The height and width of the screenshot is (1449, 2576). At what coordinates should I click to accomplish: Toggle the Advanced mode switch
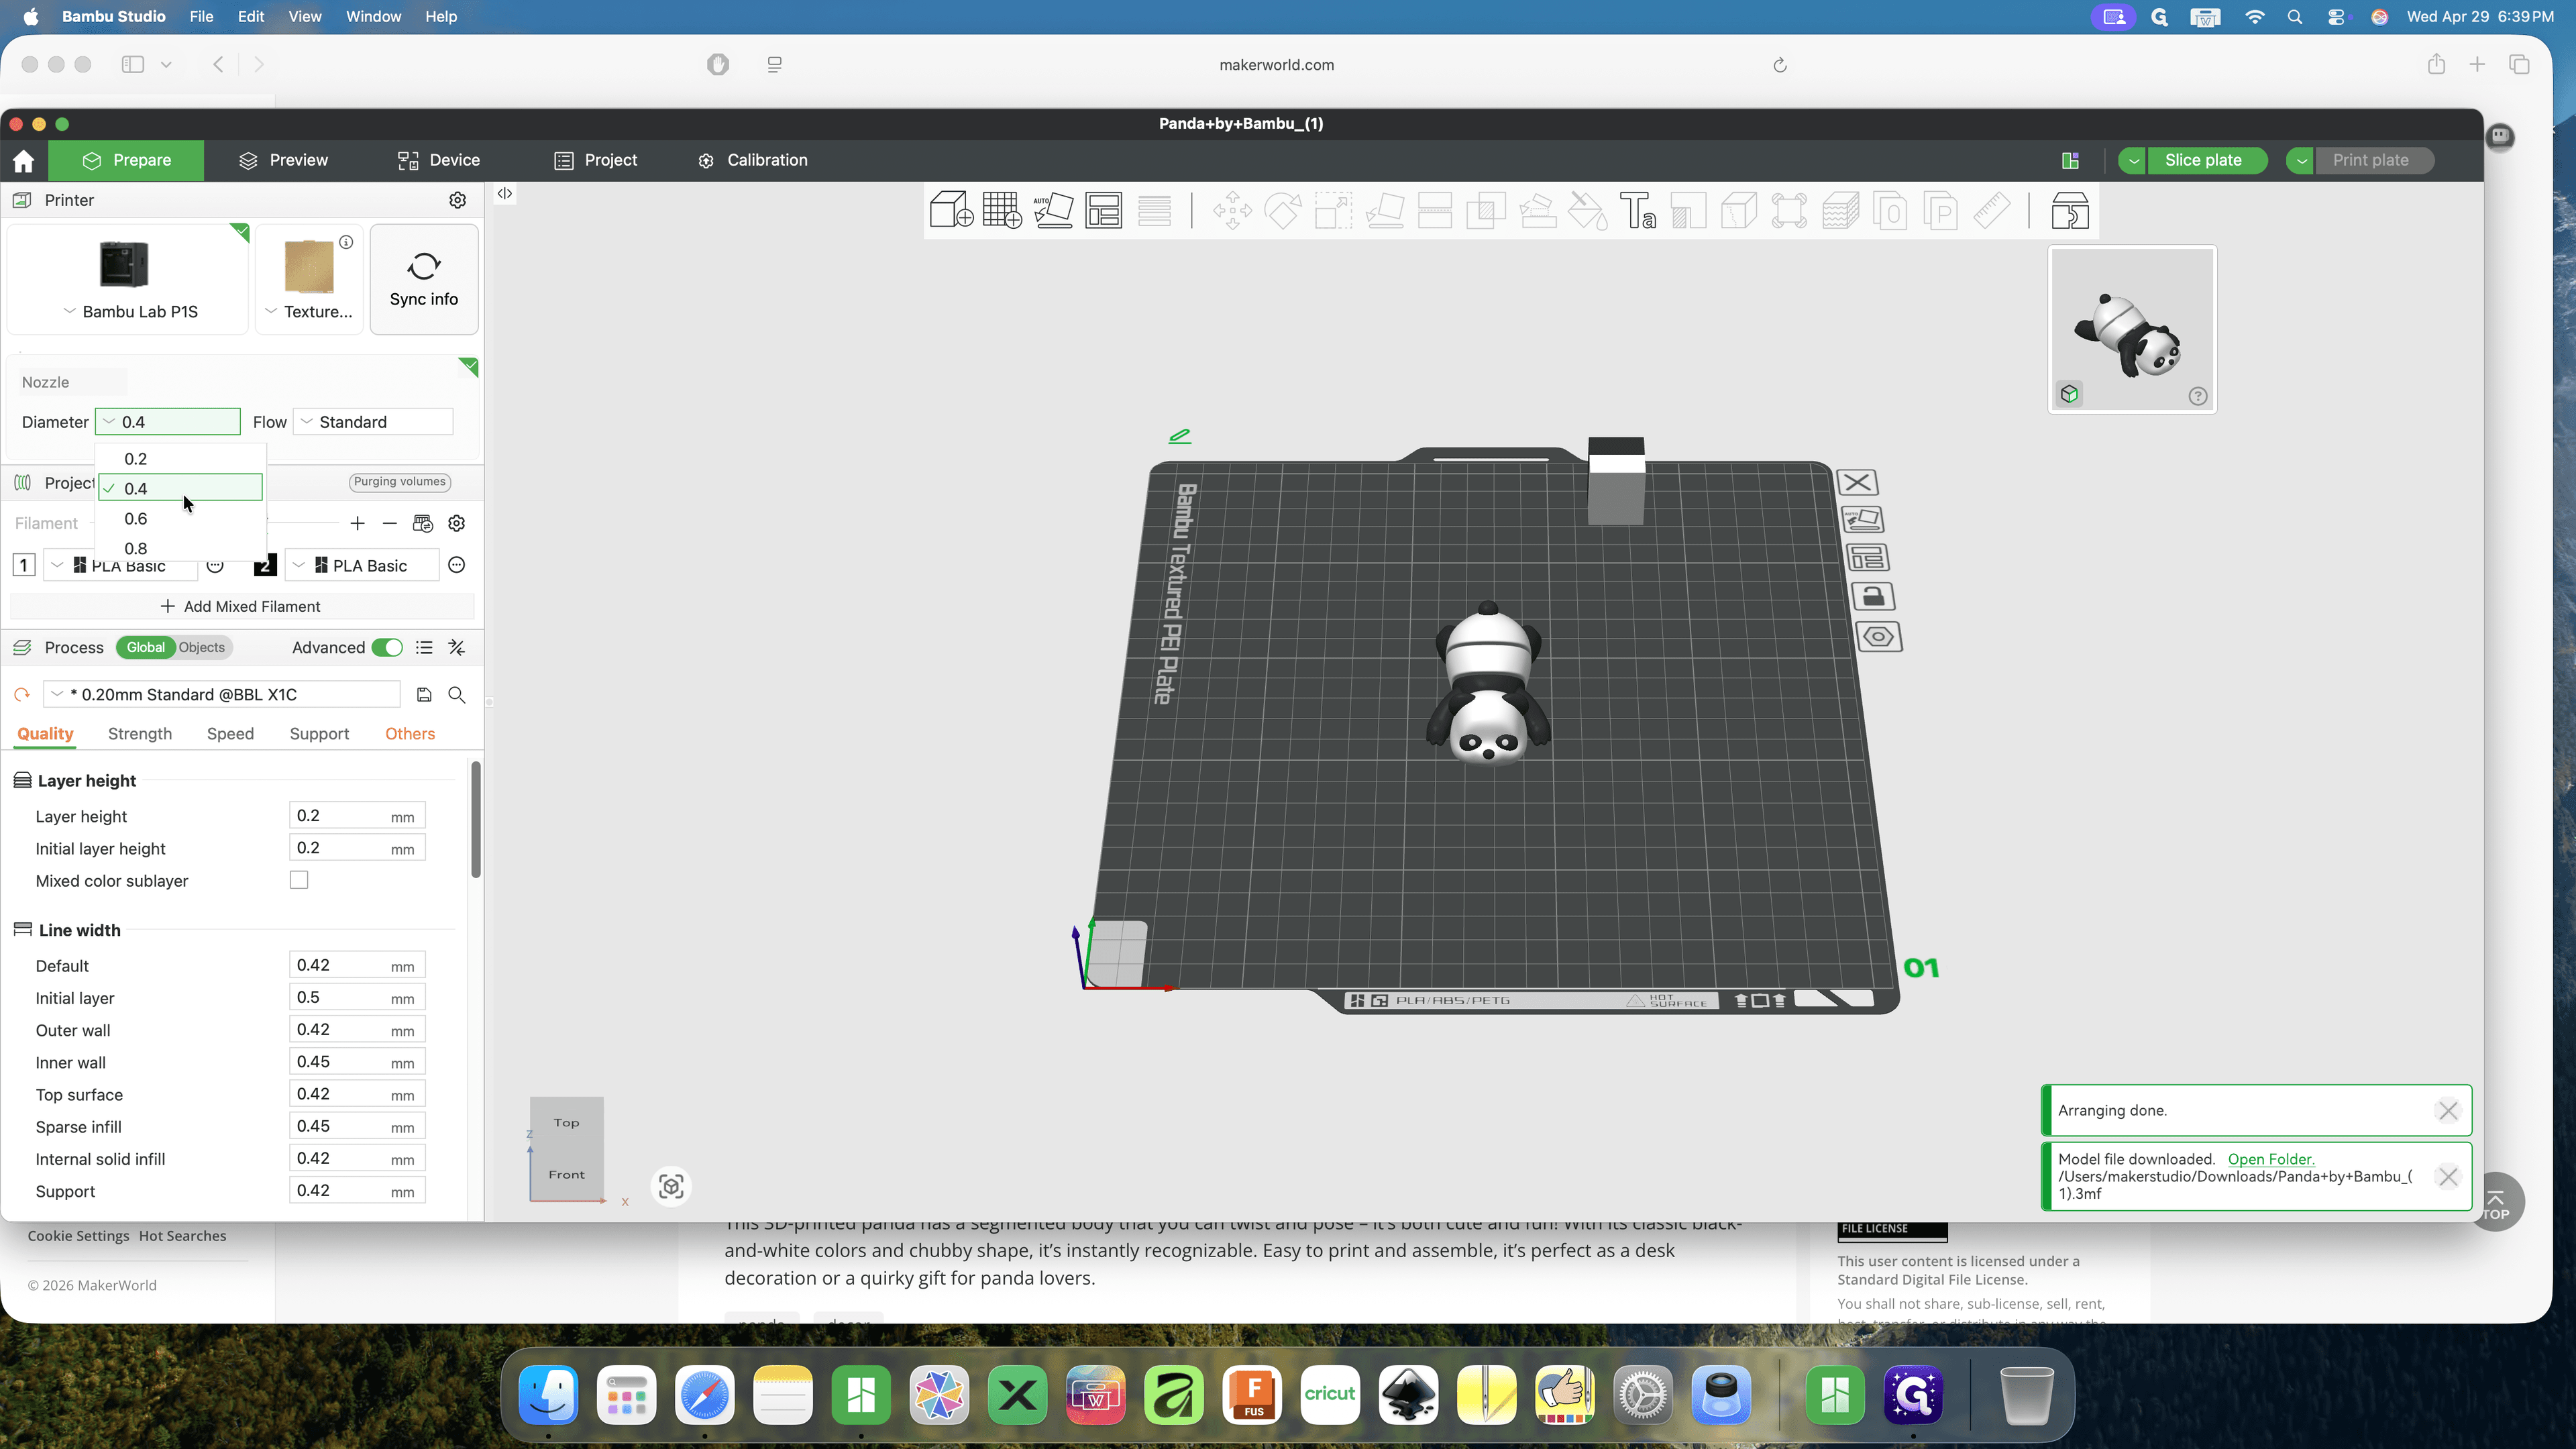[387, 648]
